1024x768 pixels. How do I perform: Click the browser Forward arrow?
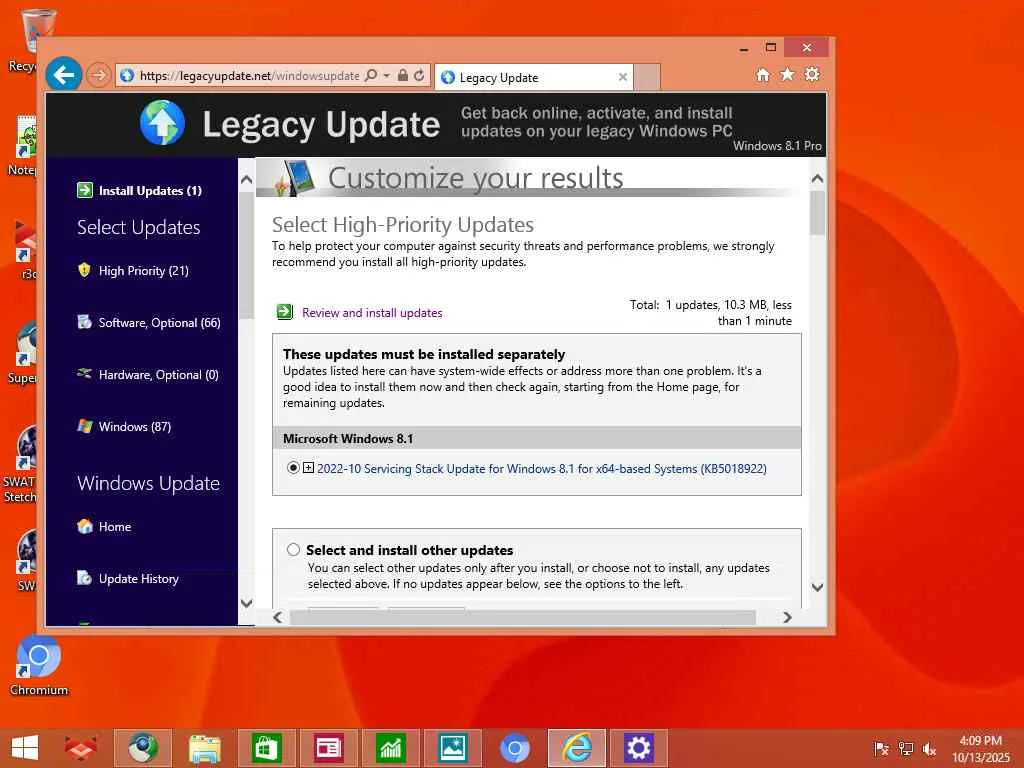click(99, 75)
